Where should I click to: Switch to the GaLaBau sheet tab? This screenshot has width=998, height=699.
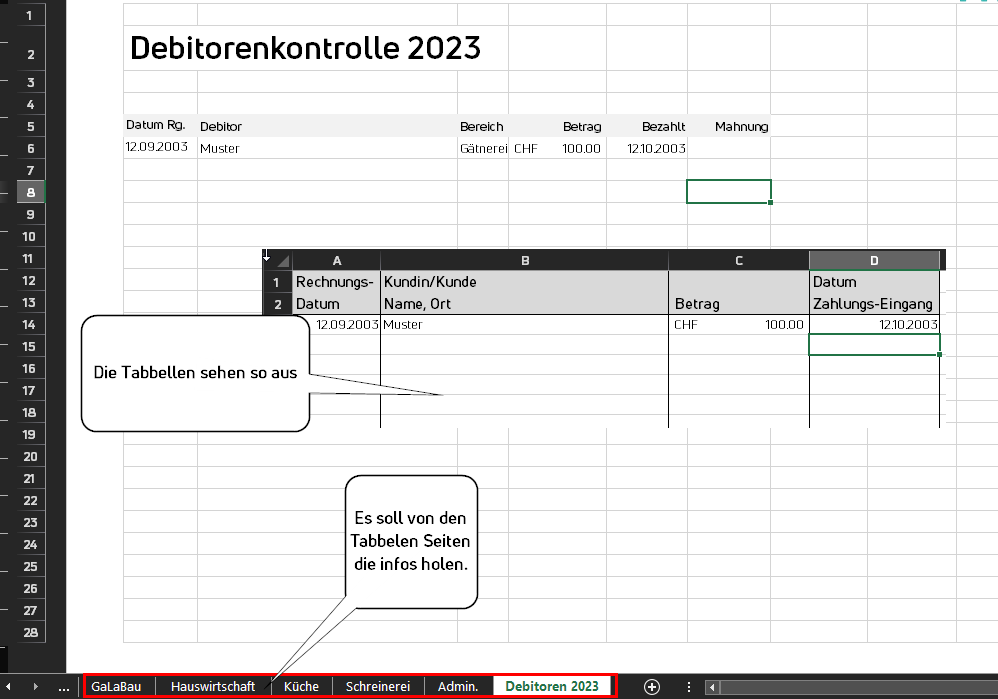click(116, 686)
